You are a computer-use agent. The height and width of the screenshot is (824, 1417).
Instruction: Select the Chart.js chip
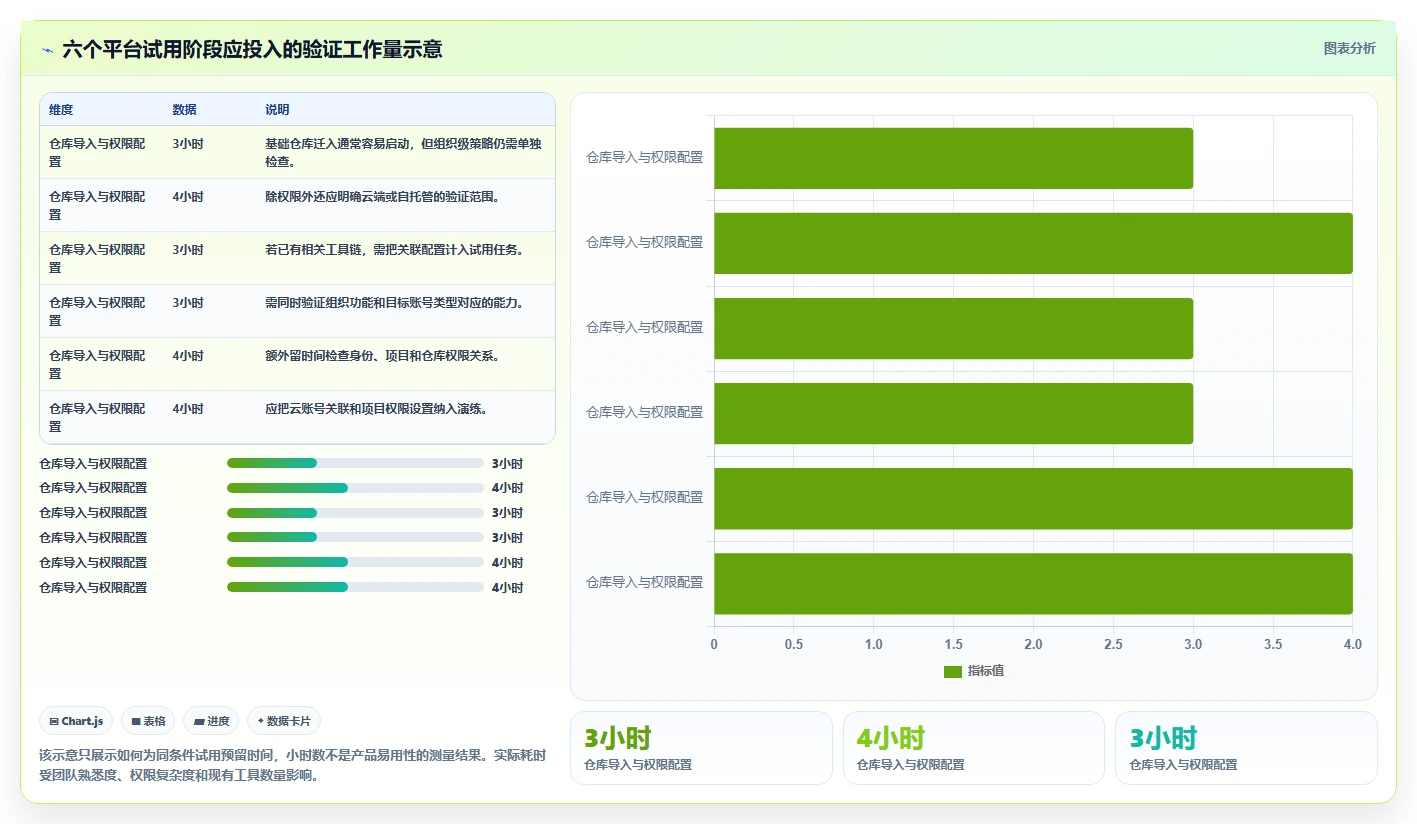click(76, 721)
